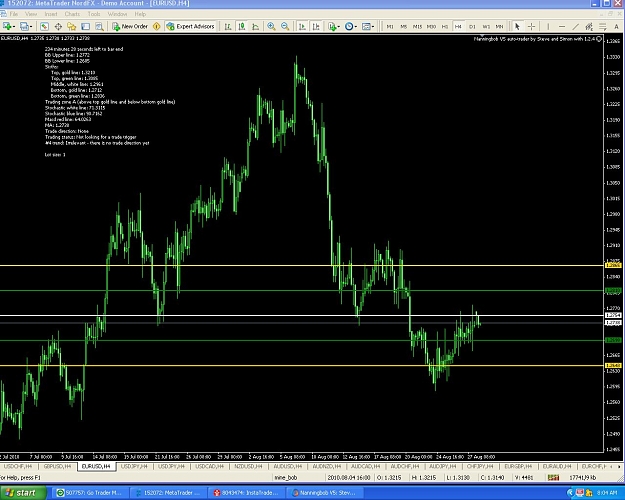
Task: Open the Tools menu
Action: (94, 14)
